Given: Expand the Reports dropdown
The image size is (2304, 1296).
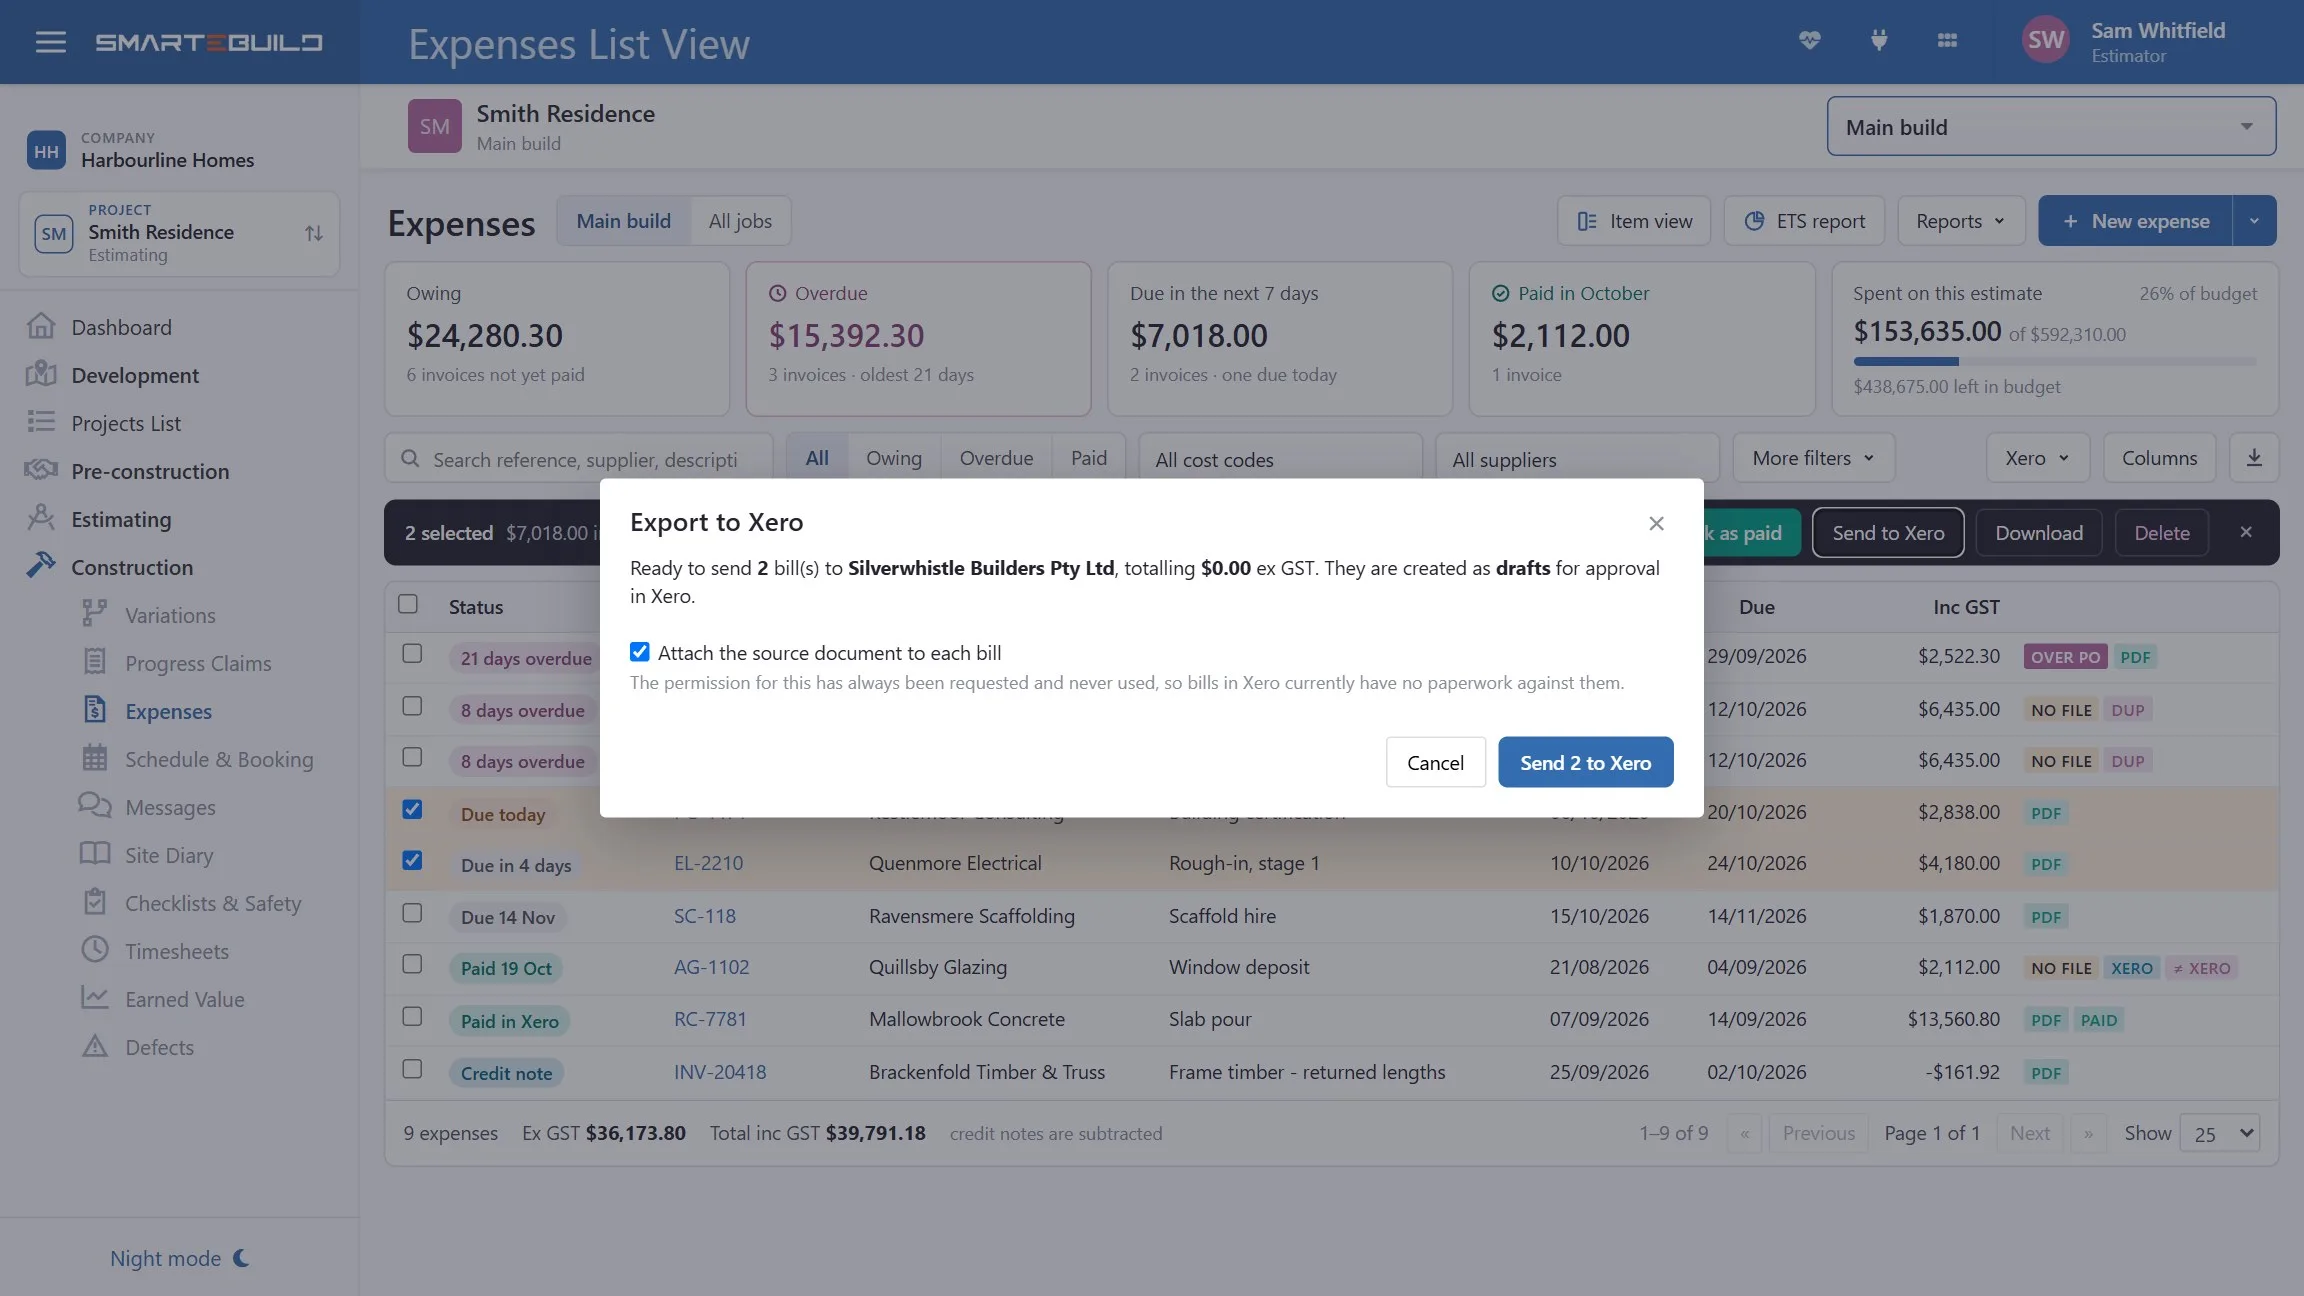Looking at the screenshot, I should click(1961, 221).
